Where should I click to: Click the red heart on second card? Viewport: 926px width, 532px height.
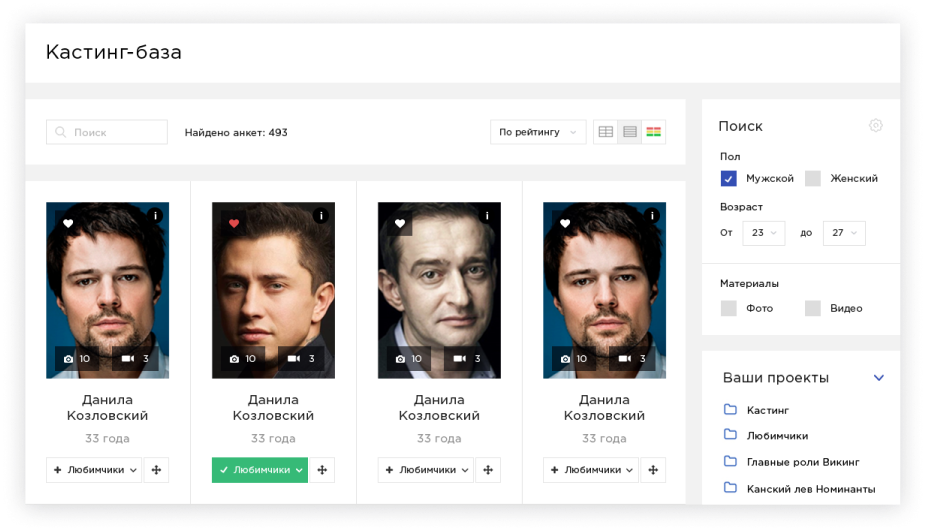[234, 223]
